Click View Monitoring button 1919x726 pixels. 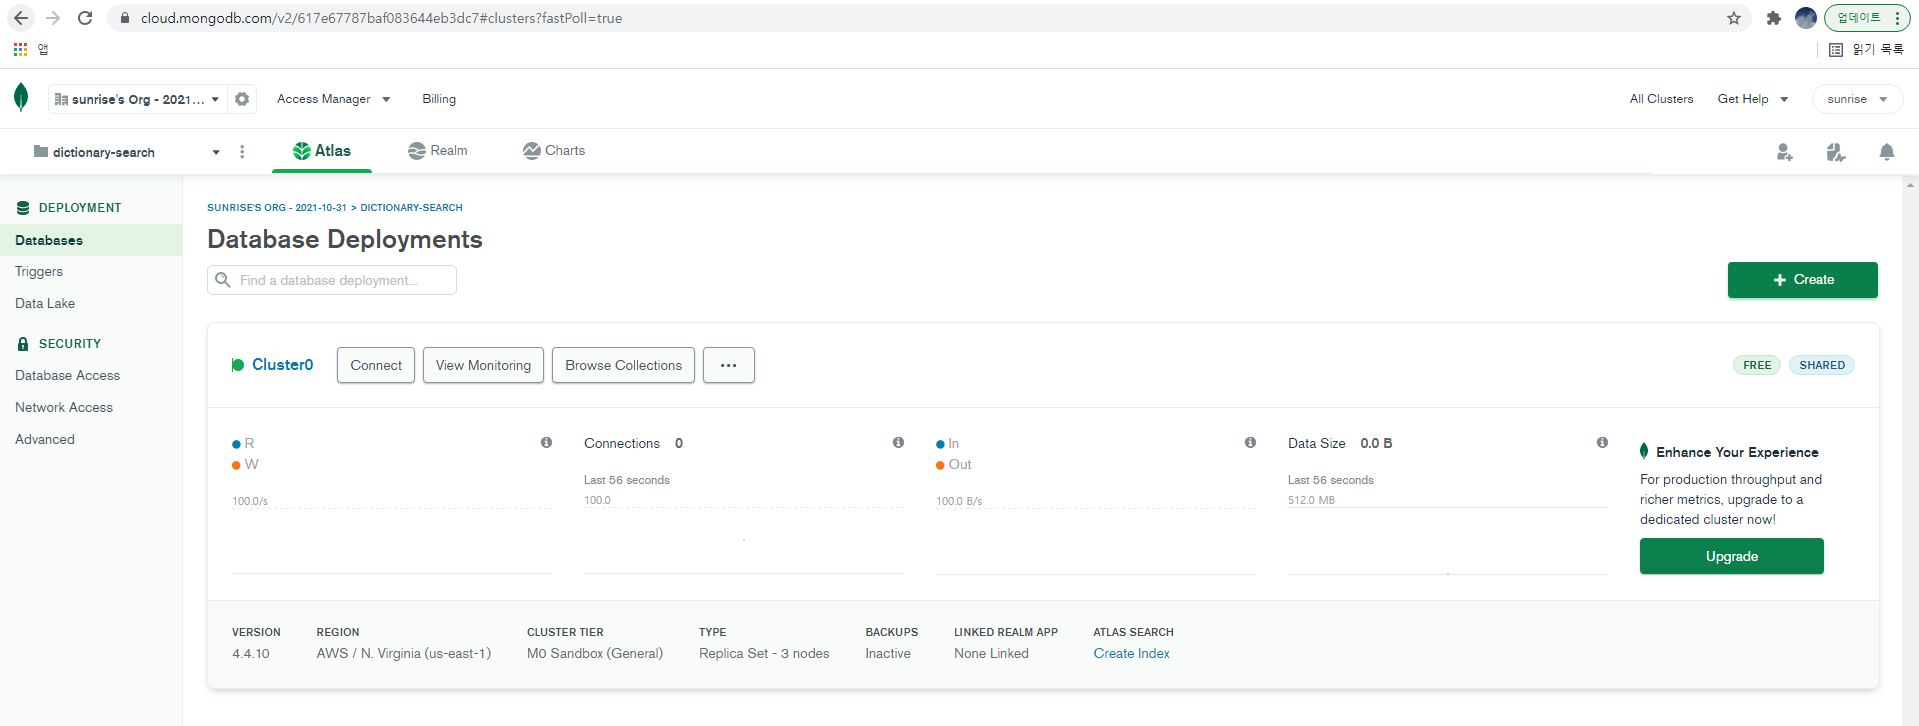(x=483, y=365)
